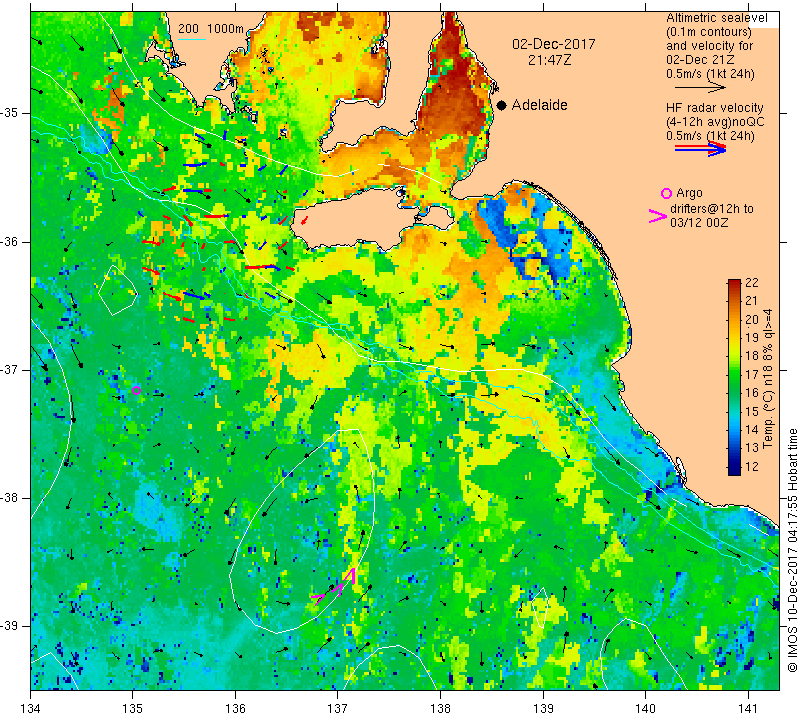Click the dark red top of the temperature colorbar
The image size is (800, 720).
coord(734,284)
